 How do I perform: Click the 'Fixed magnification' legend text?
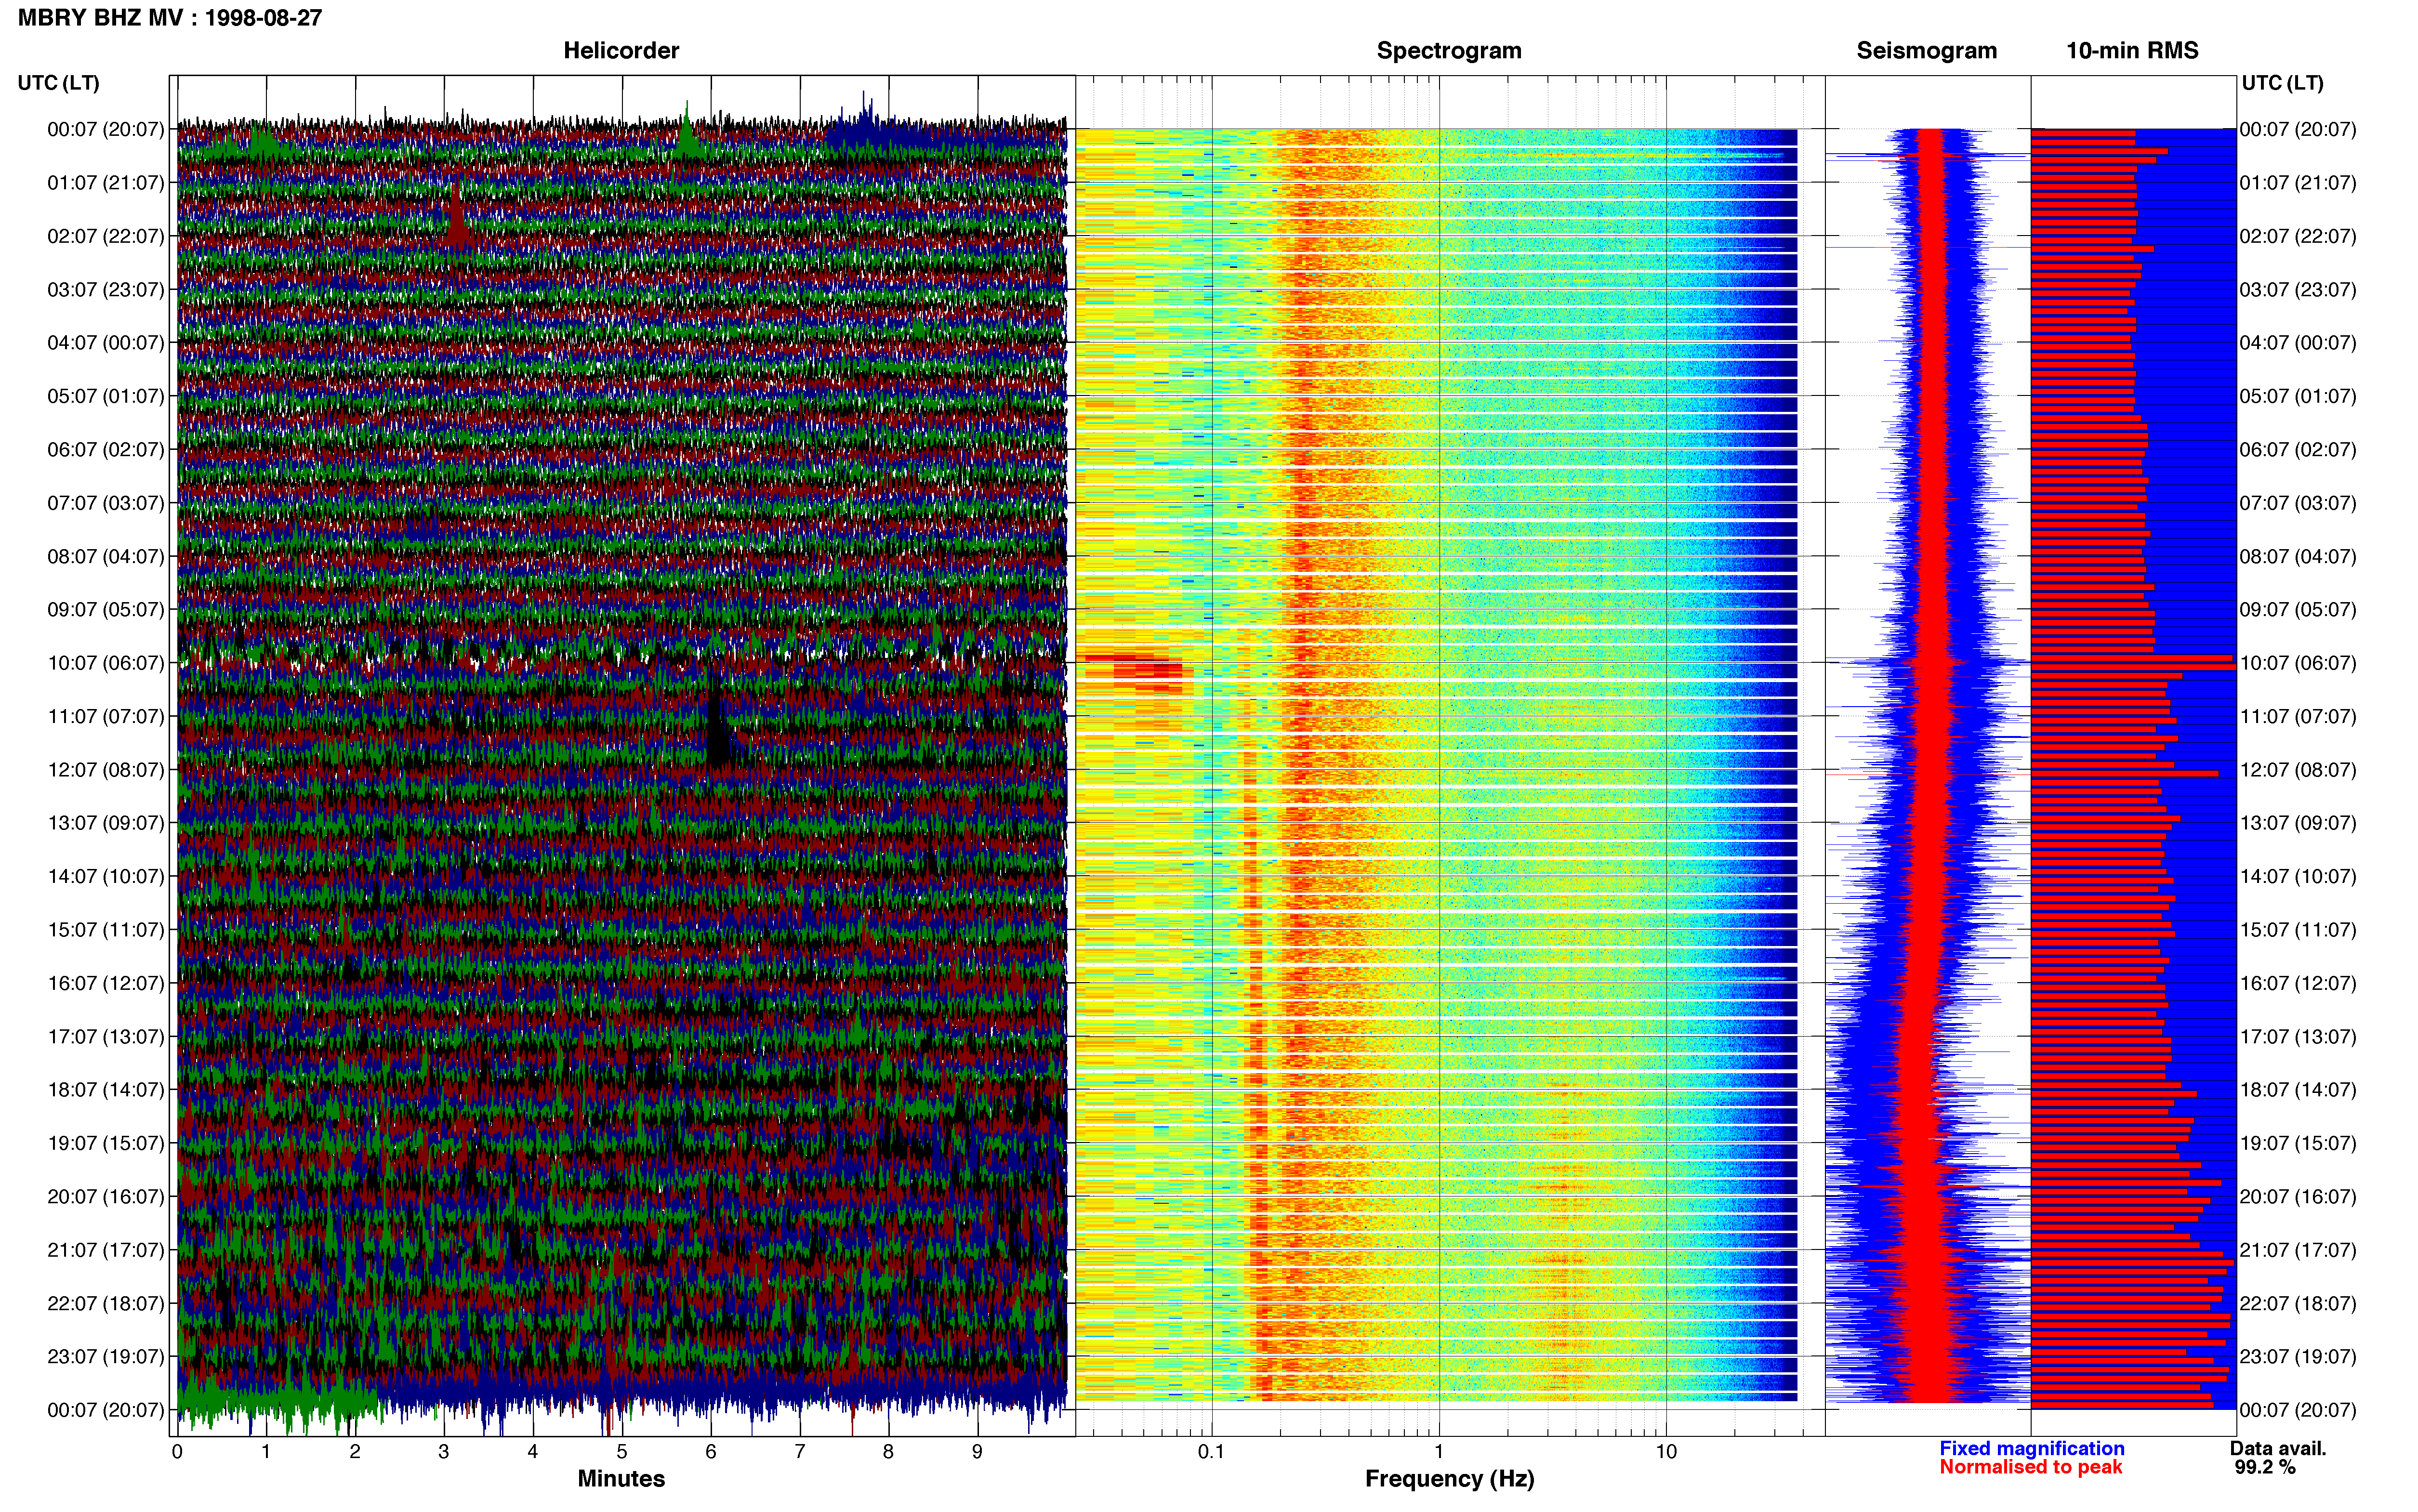pyautogui.click(x=2031, y=1448)
